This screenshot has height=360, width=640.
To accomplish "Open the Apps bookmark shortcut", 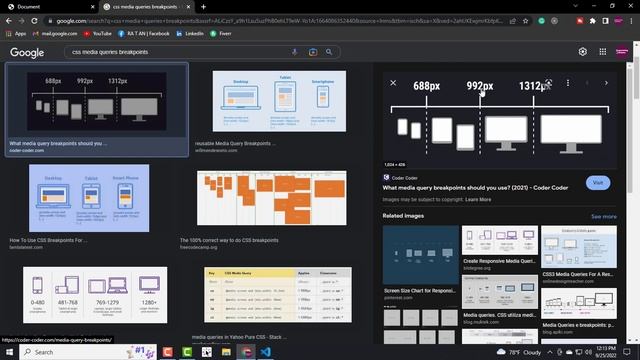I will pyautogui.click(x=16, y=33).
